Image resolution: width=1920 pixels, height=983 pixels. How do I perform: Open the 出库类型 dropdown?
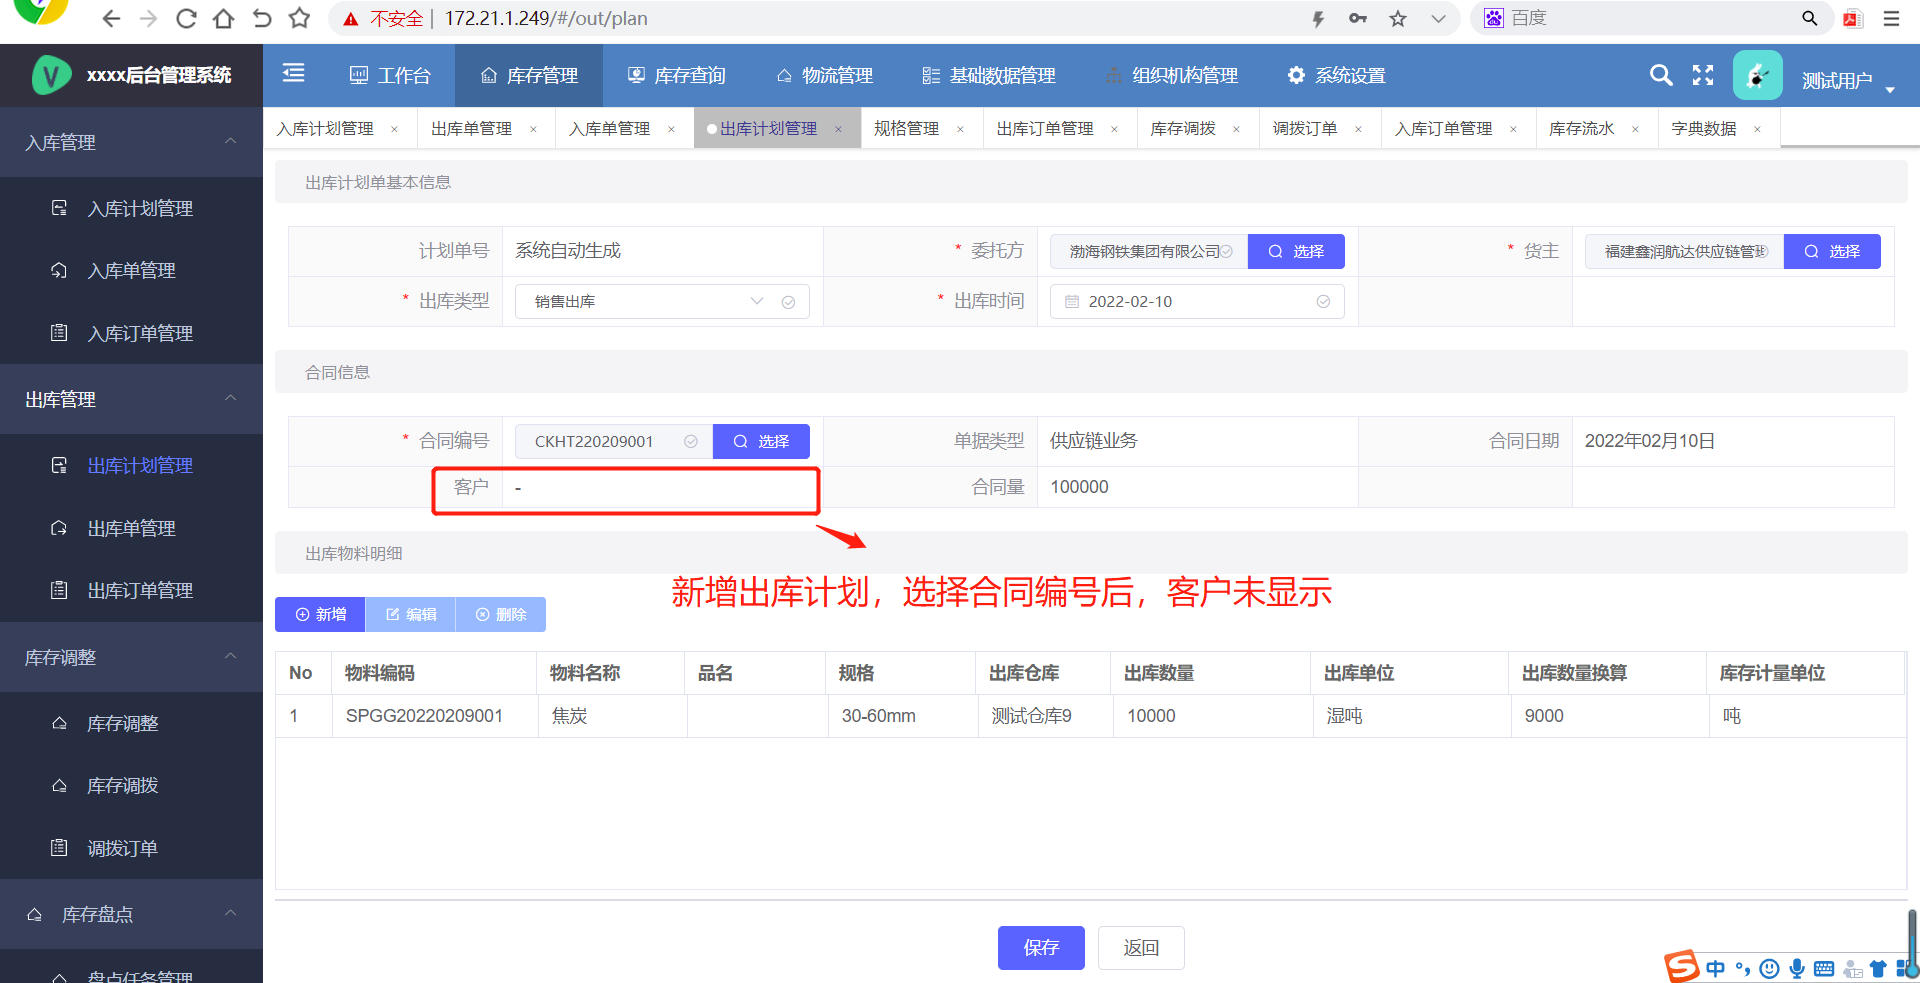[x=662, y=301]
